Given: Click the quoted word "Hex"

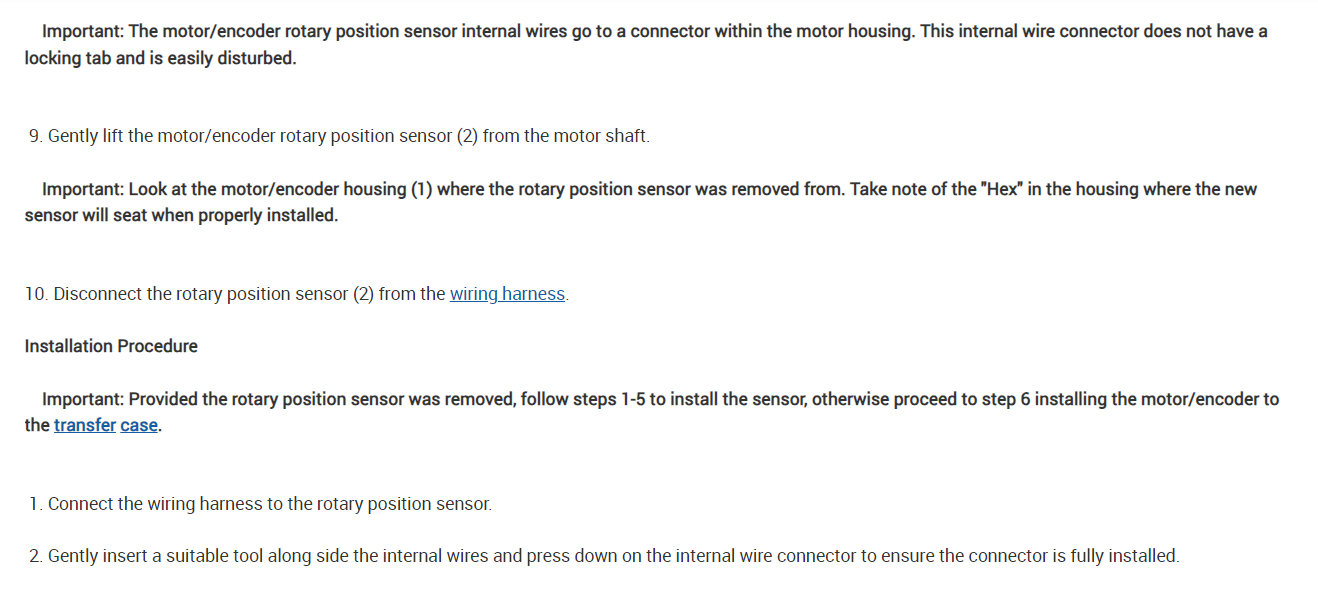Looking at the screenshot, I should [x=1001, y=190].
